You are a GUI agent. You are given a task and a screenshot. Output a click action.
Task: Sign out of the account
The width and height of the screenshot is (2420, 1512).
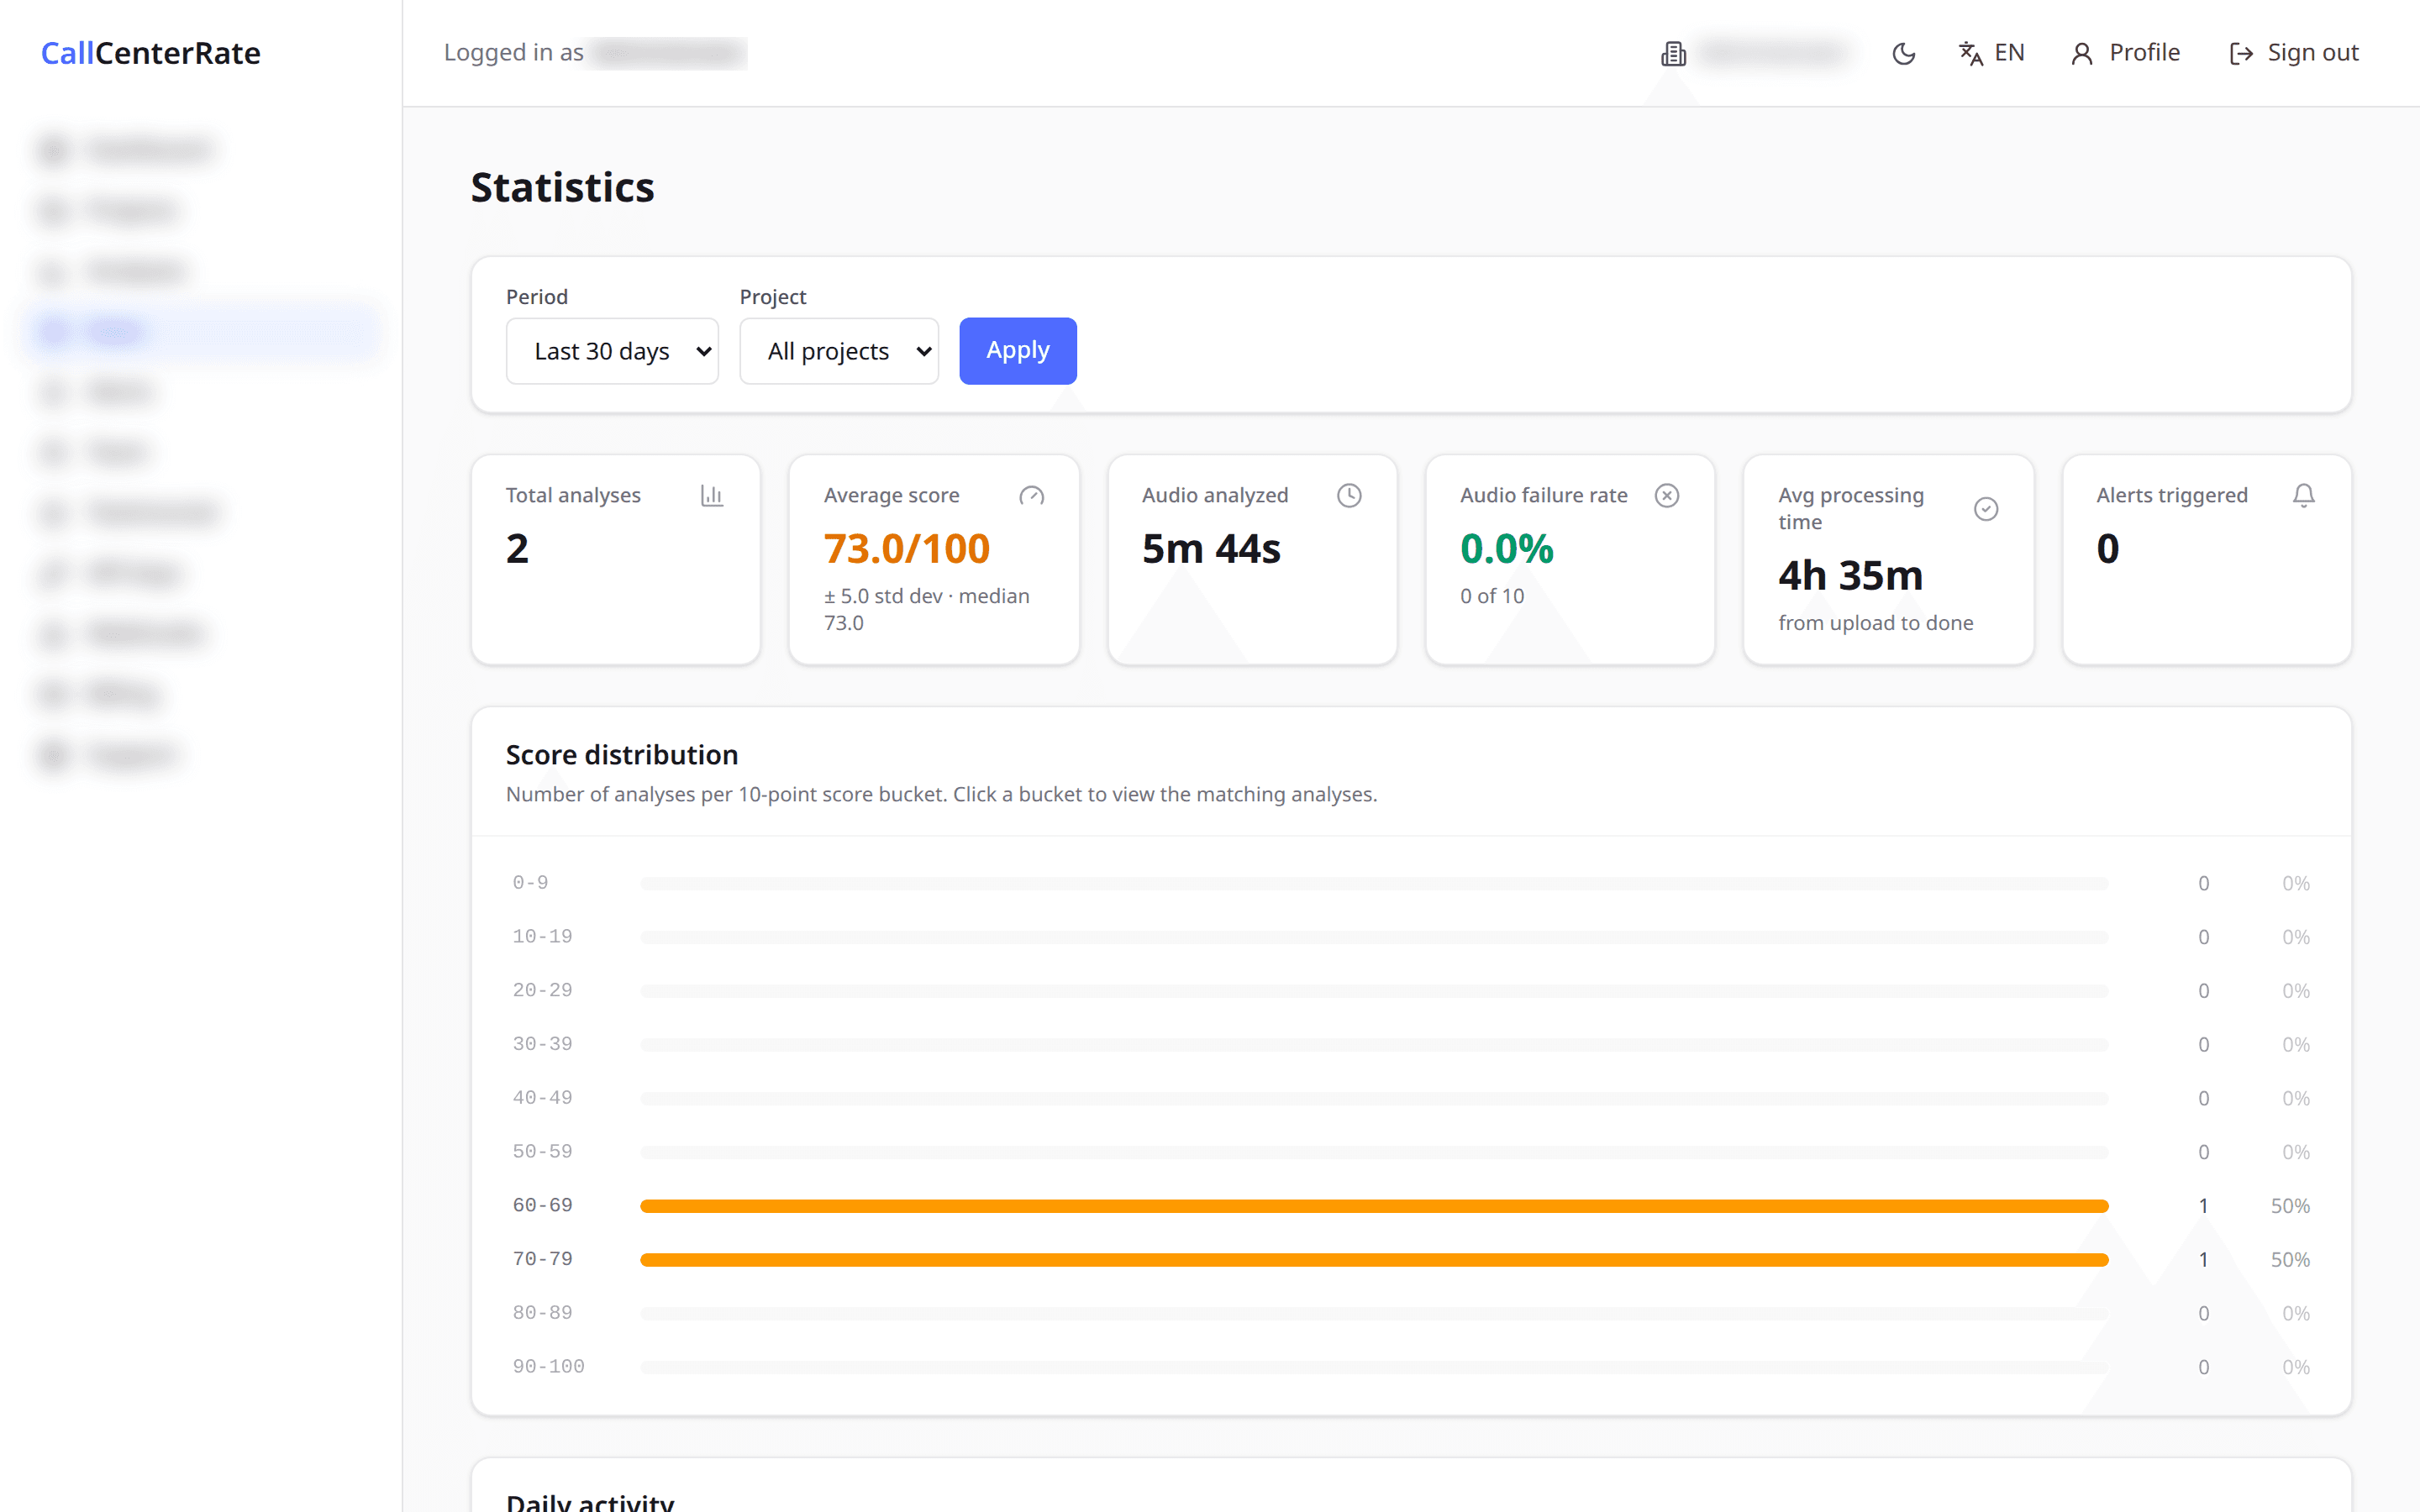[x=2294, y=53]
